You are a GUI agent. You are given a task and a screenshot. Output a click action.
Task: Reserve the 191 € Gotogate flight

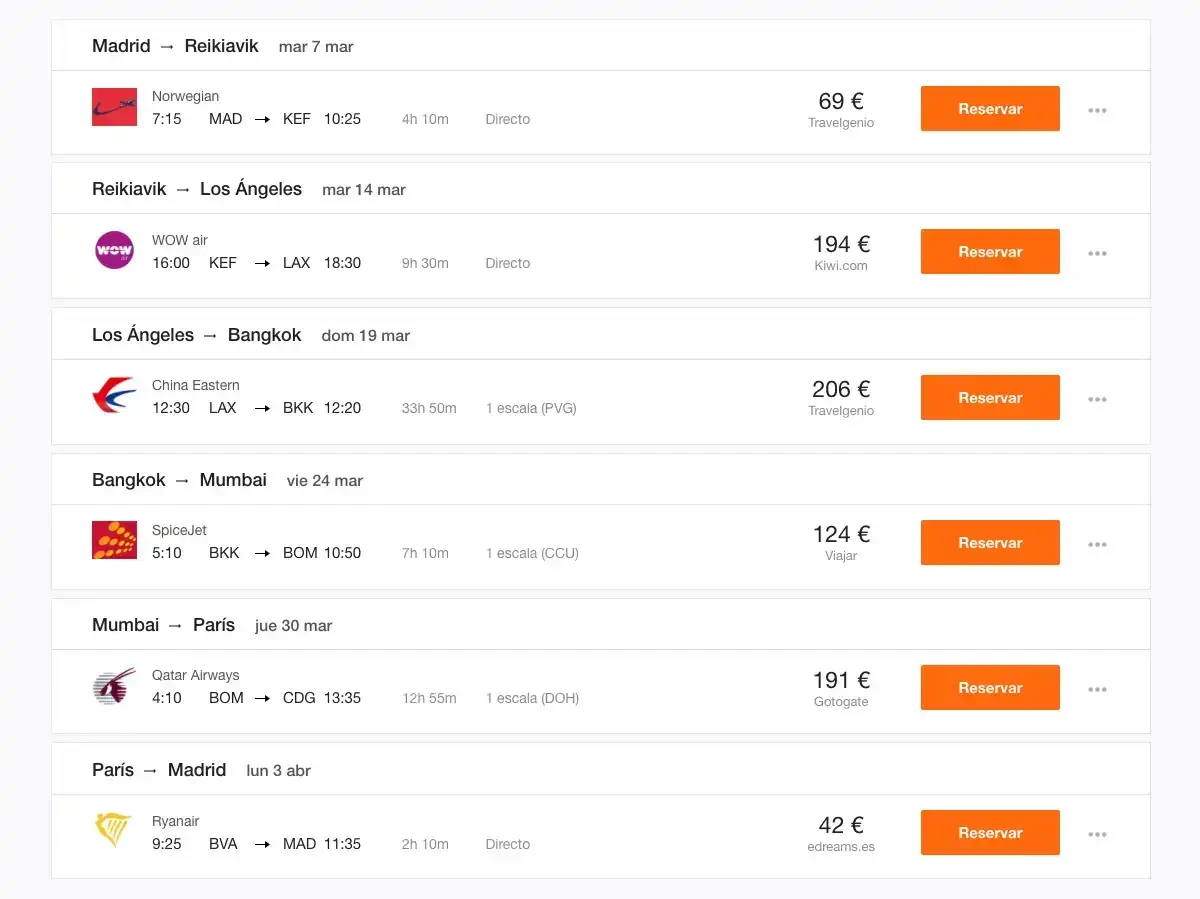pyautogui.click(x=990, y=687)
